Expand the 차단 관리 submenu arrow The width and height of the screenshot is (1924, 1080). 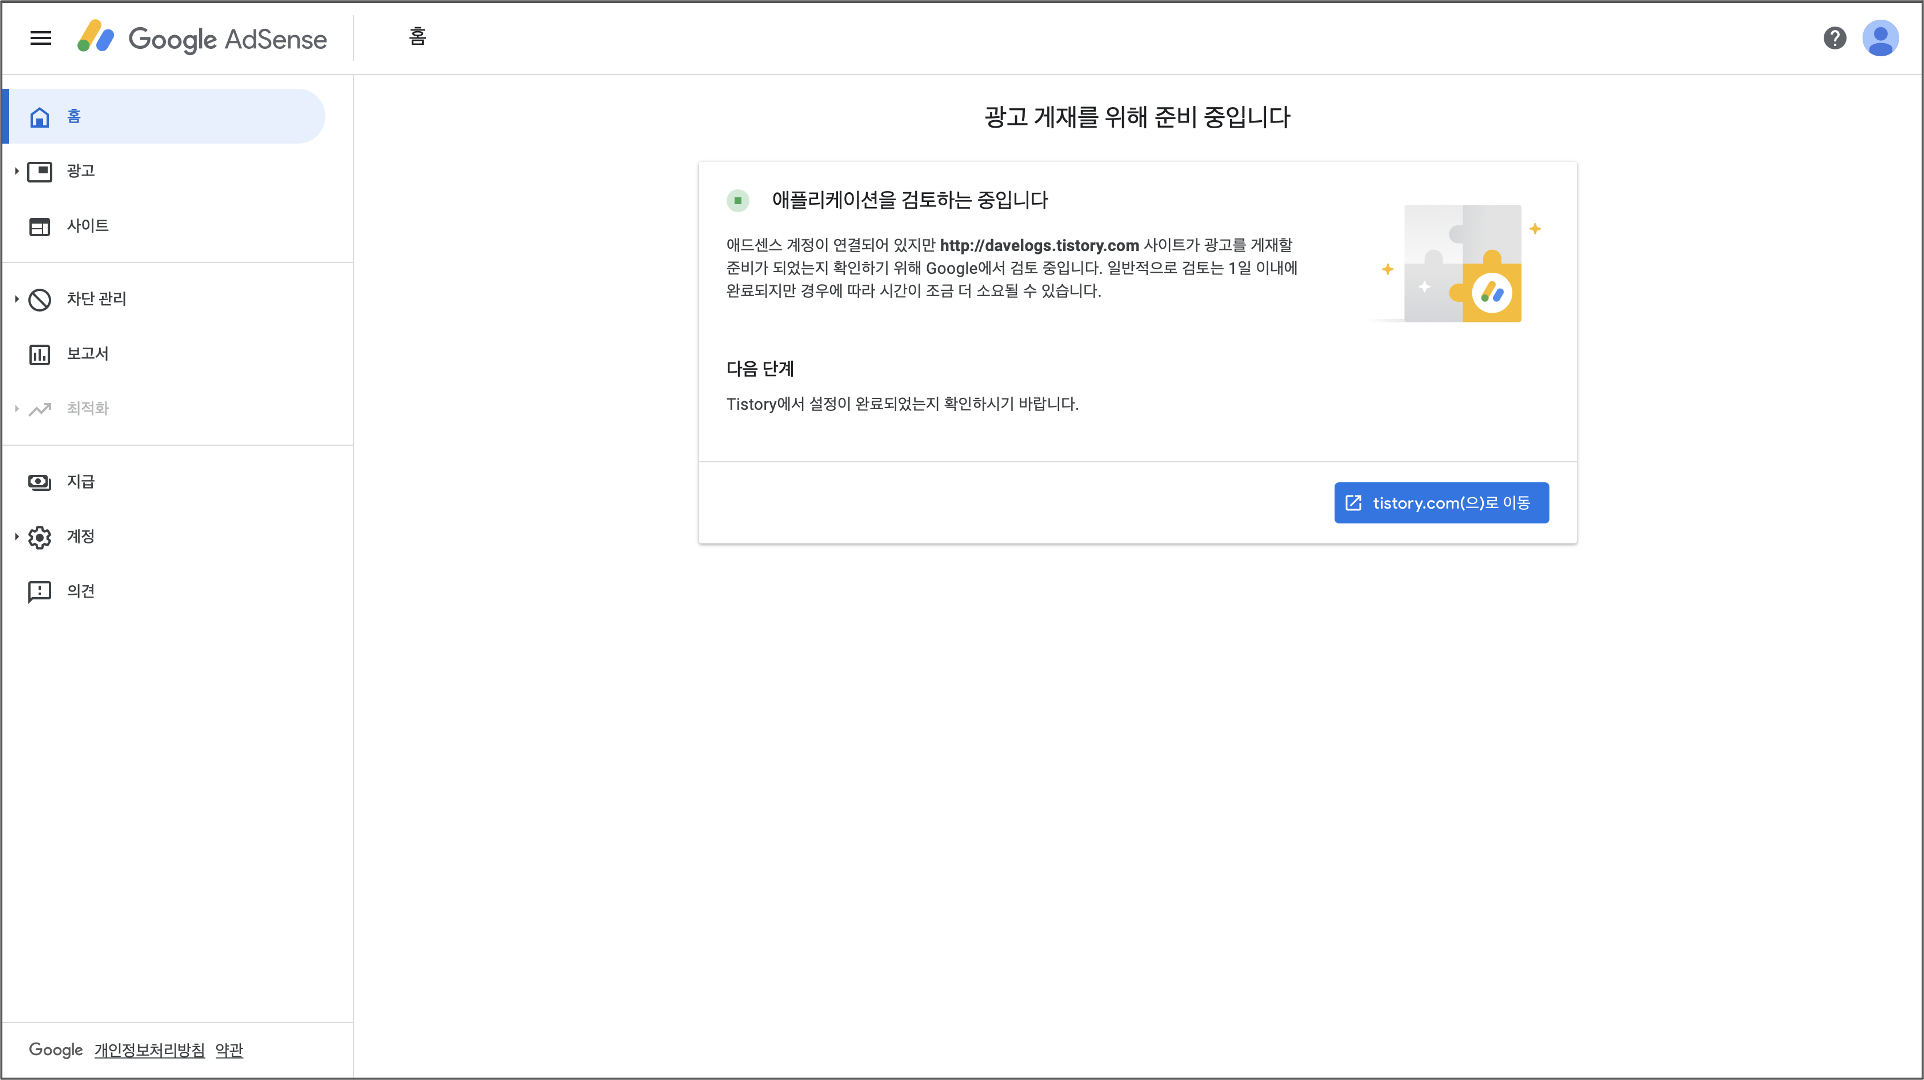pos(17,299)
